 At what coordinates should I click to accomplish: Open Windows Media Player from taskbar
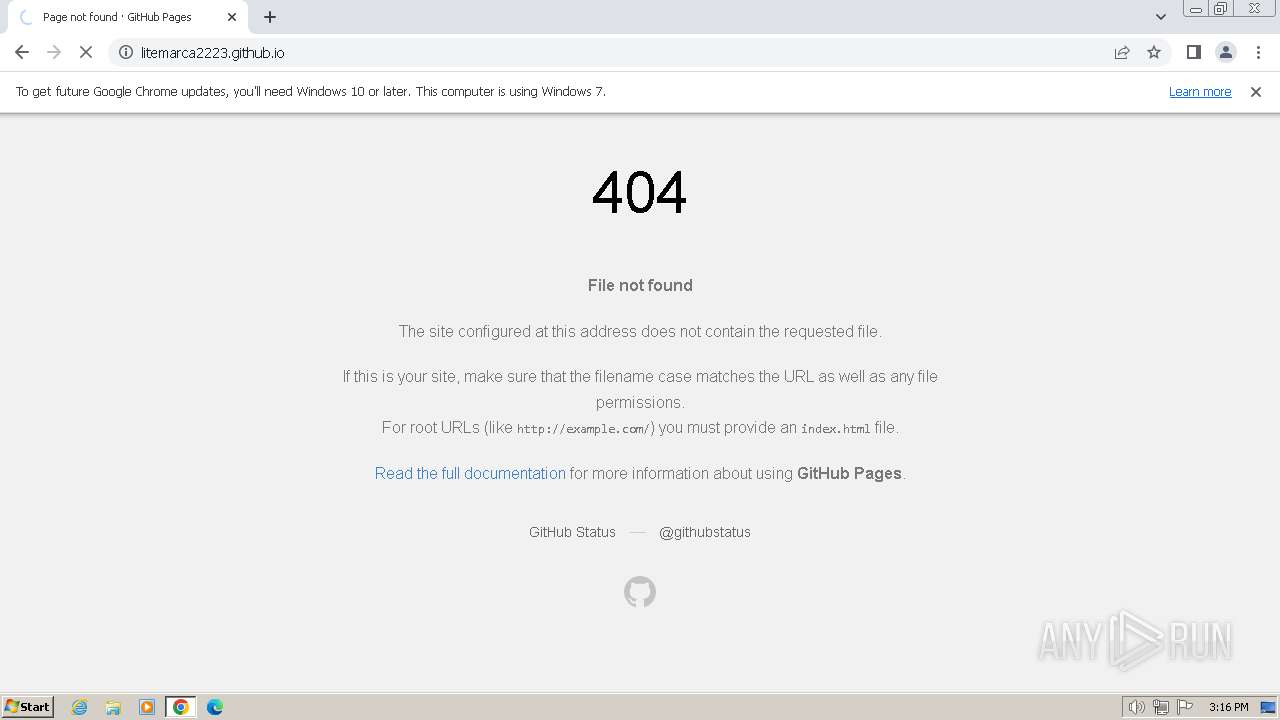(x=147, y=707)
